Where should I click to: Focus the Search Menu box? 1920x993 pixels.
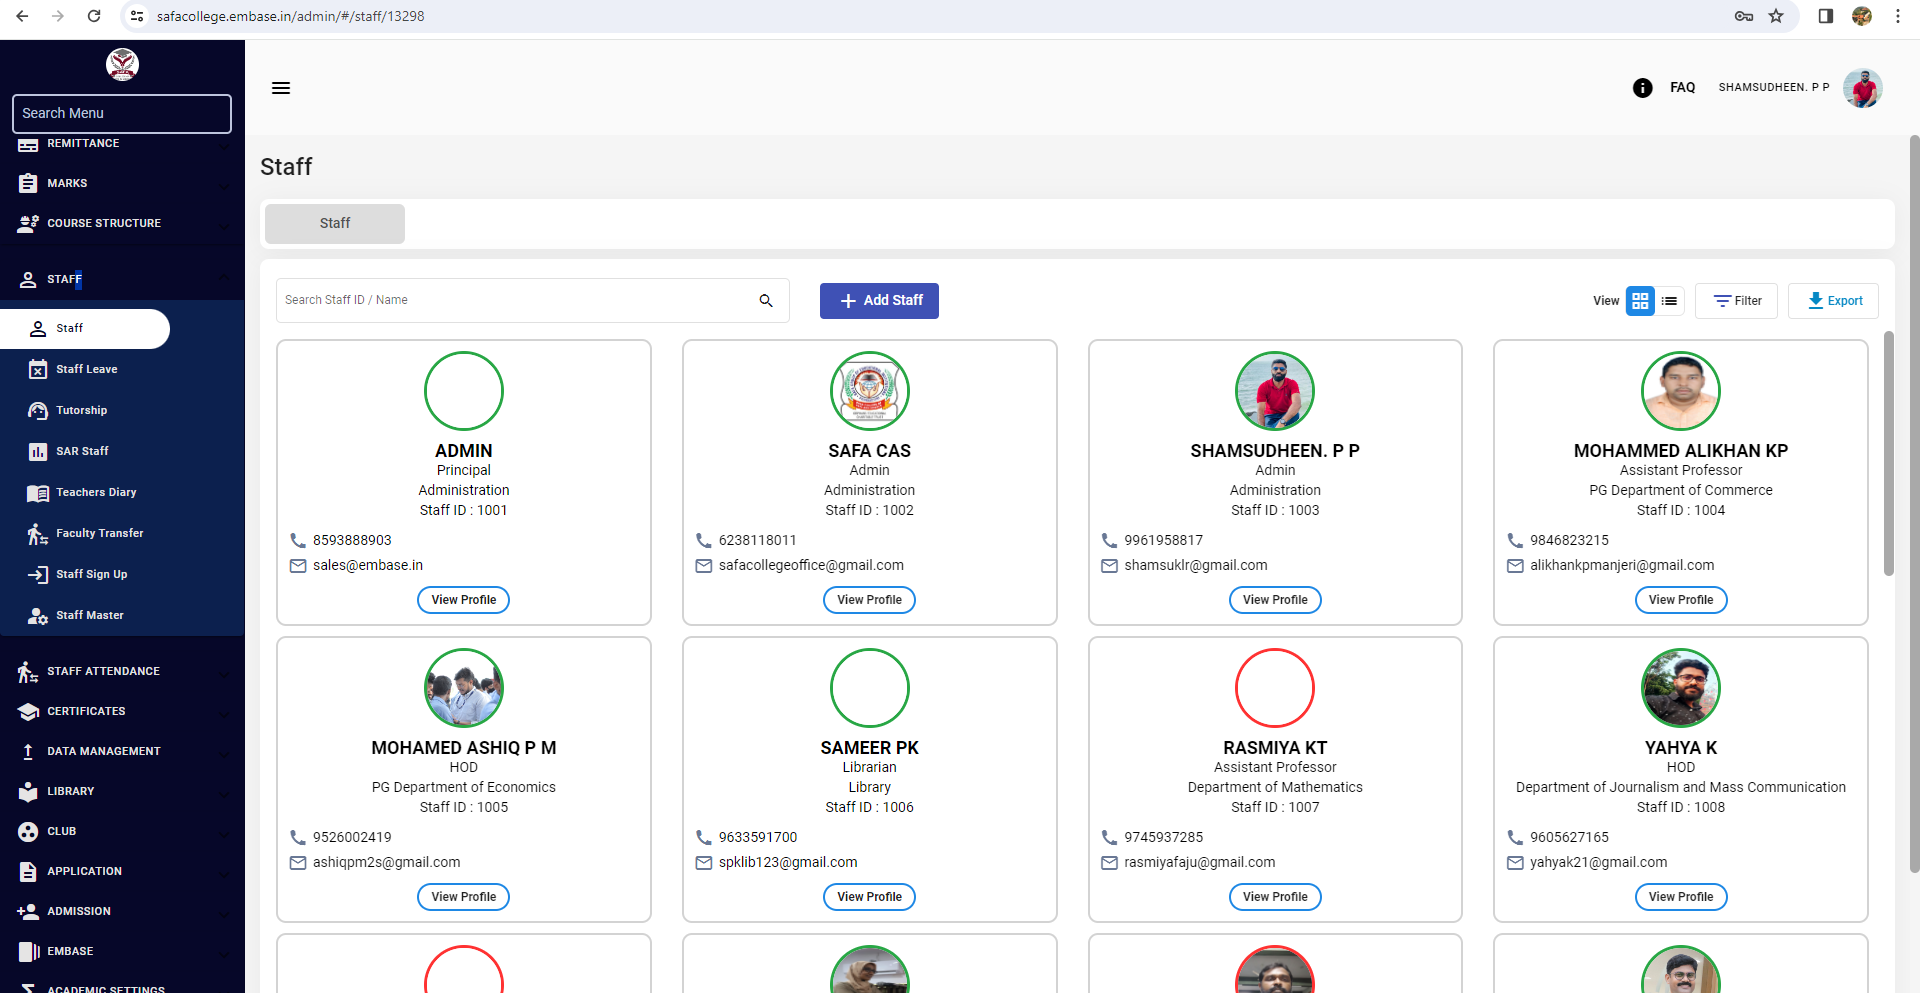click(x=122, y=113)
